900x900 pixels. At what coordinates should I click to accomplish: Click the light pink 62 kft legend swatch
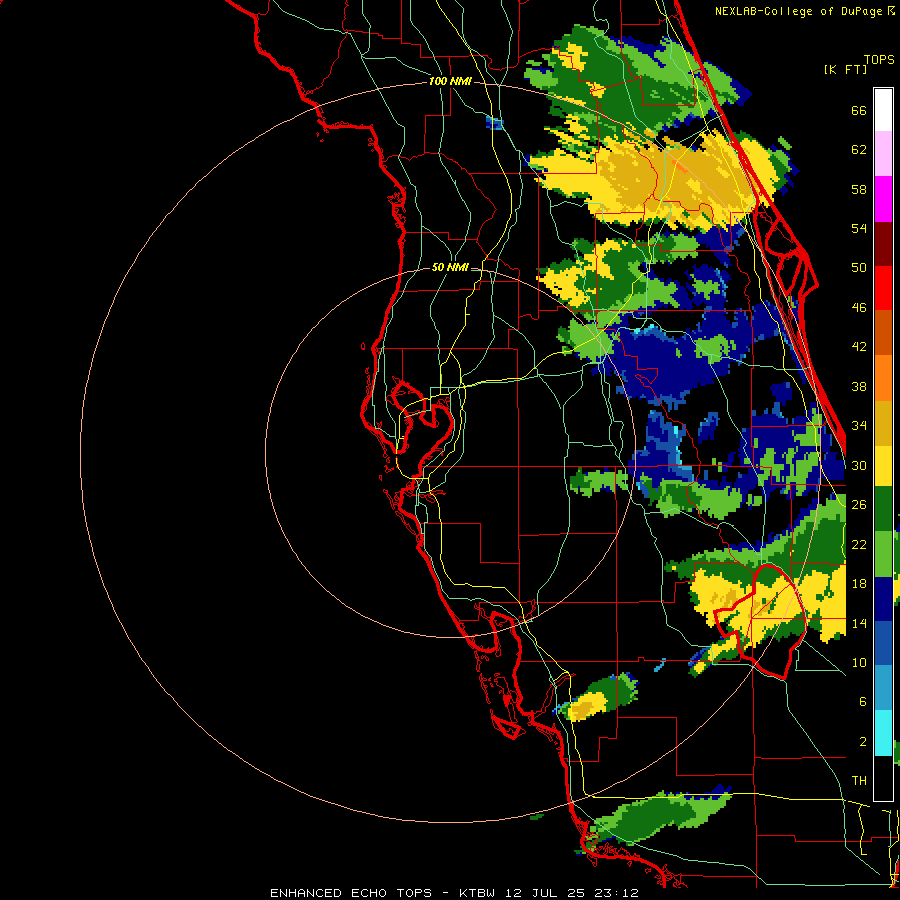tap(883, 154)
